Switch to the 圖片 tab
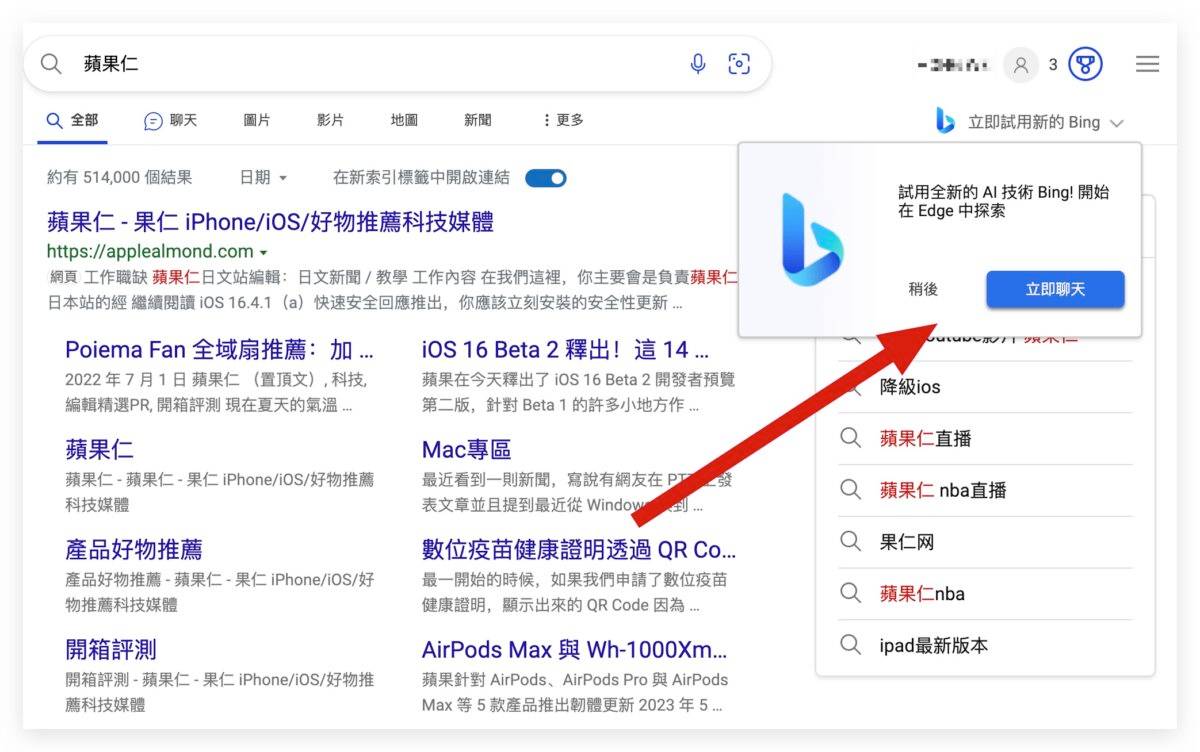Viewport: 1200px width, 752px height. coord(257,120)
